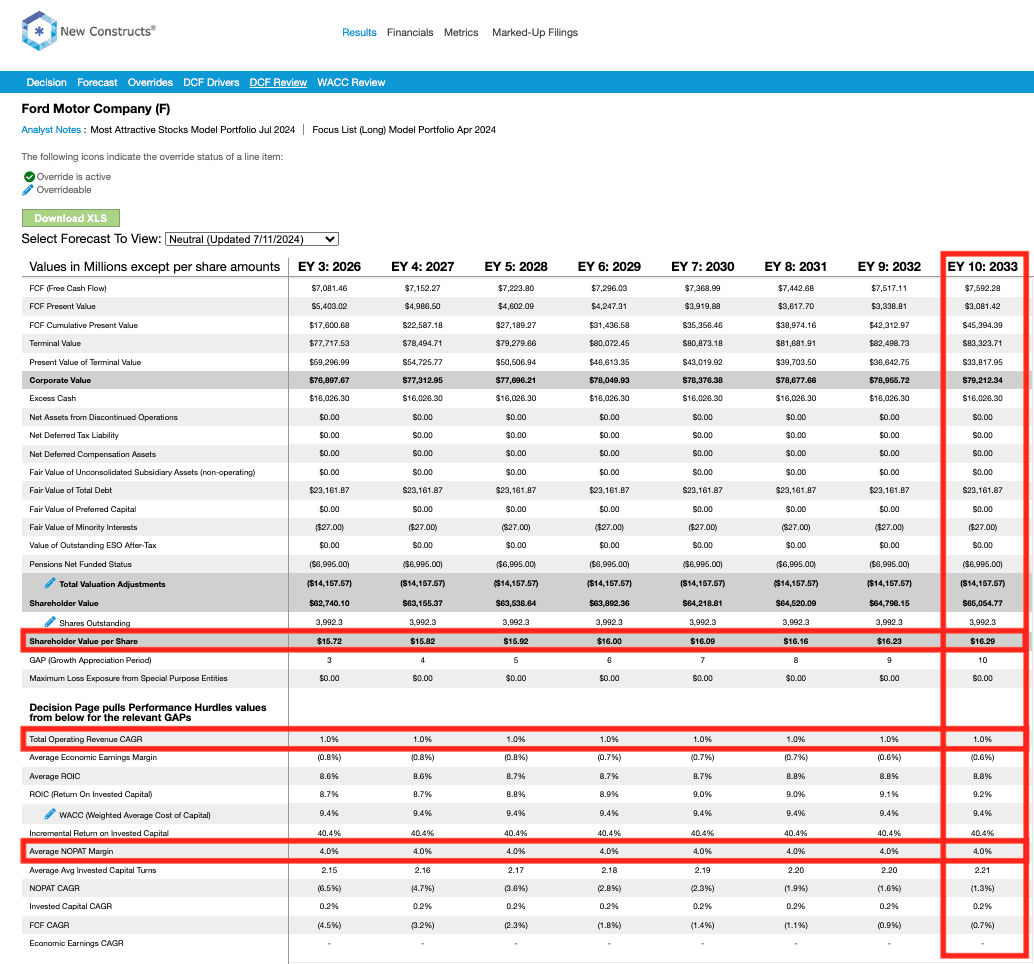1034x964 pixels.
Task: Click Most Attractive Stocks Model Portfolio Jul 2024
Action: pos(193,130)
